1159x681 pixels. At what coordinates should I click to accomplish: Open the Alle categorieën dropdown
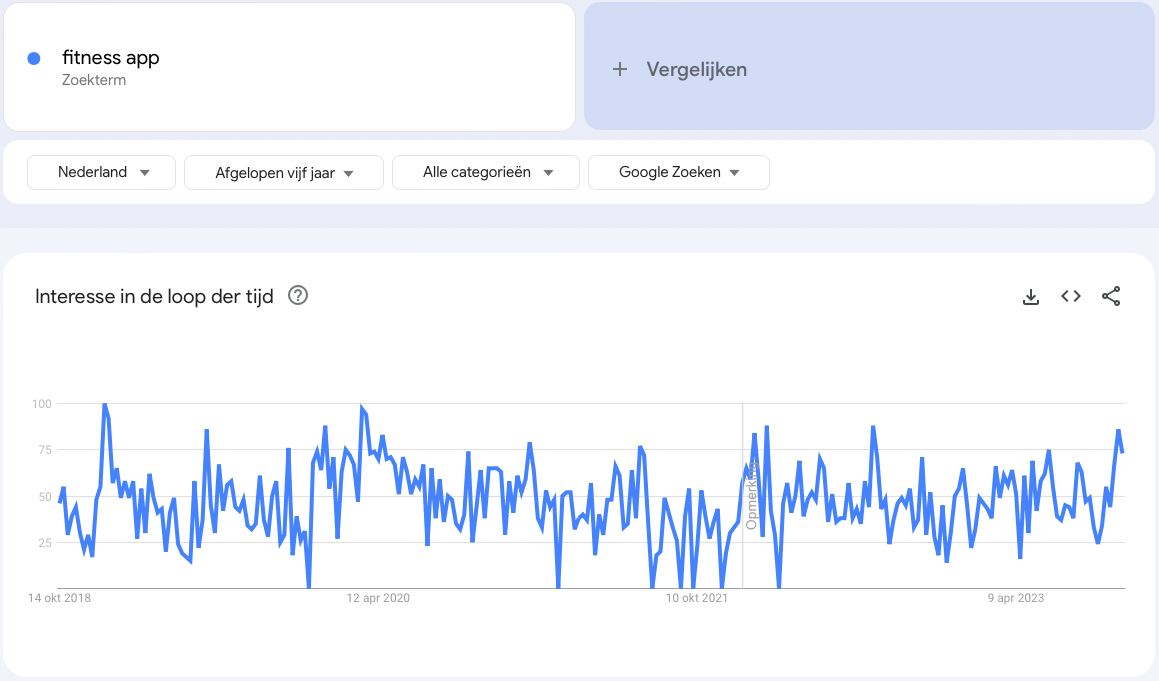(486, 172)
